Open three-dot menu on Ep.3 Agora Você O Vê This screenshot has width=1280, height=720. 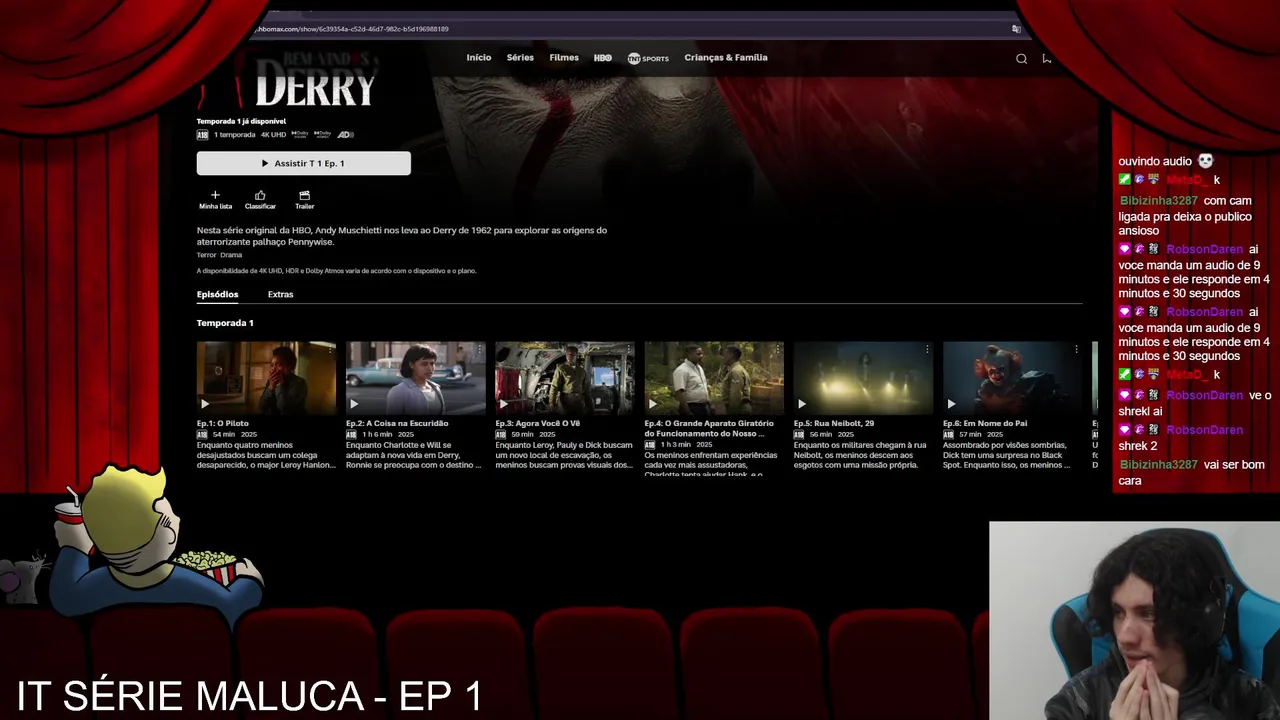click(628, 349)
